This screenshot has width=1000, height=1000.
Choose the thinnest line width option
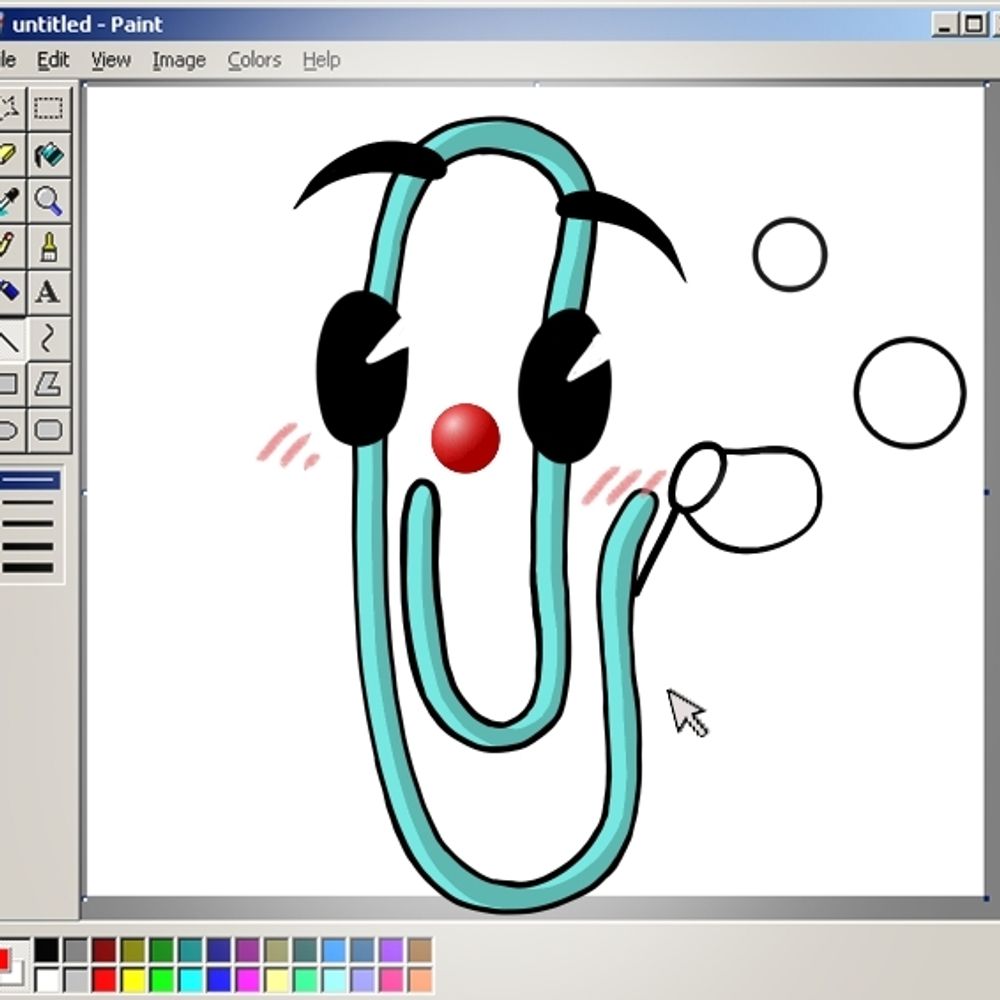pos(29,480)
